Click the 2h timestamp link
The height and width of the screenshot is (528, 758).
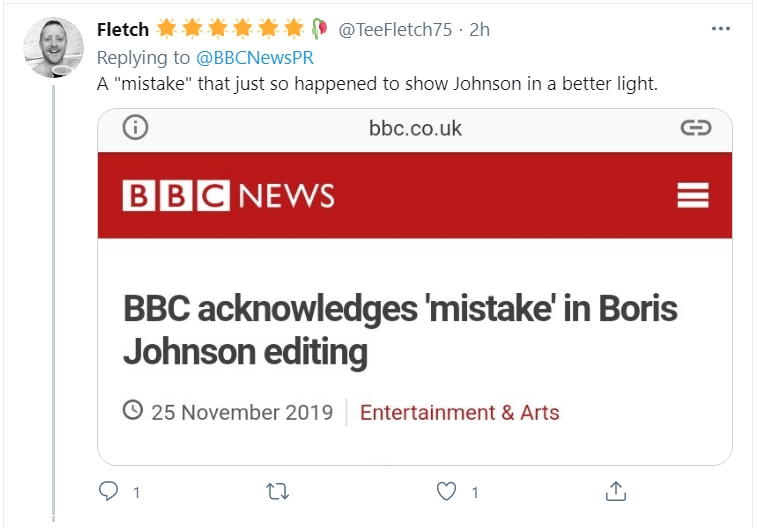click(479, 29)
